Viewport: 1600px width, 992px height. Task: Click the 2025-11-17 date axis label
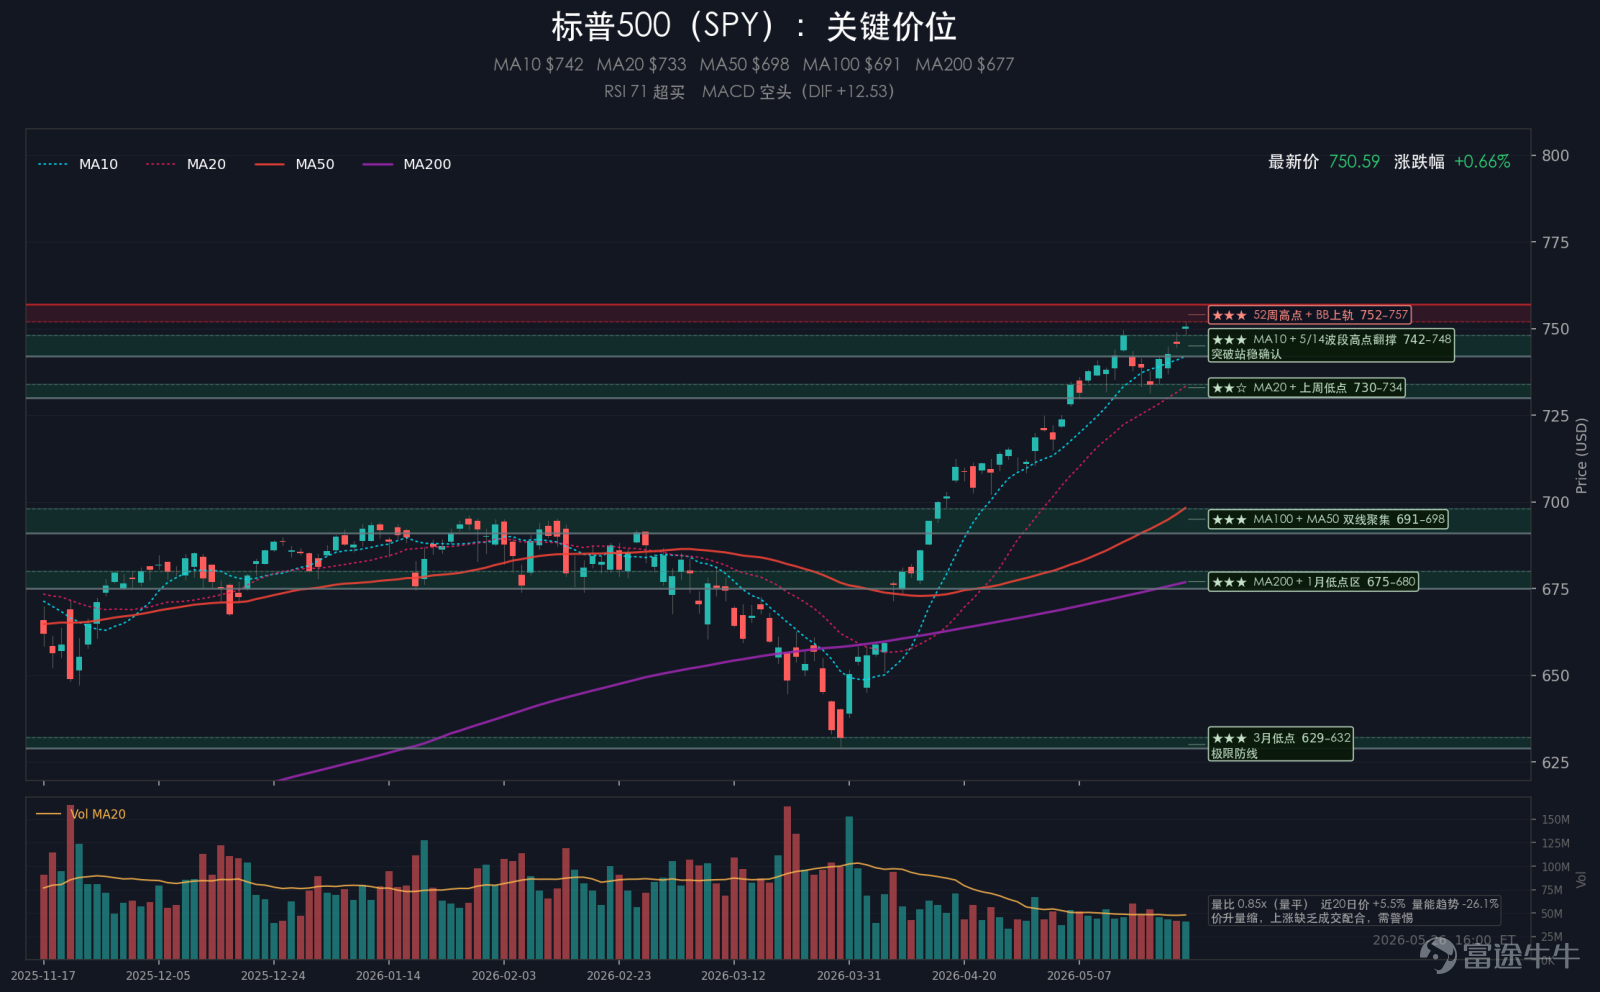pyautogui.click(x=43, y=976)
